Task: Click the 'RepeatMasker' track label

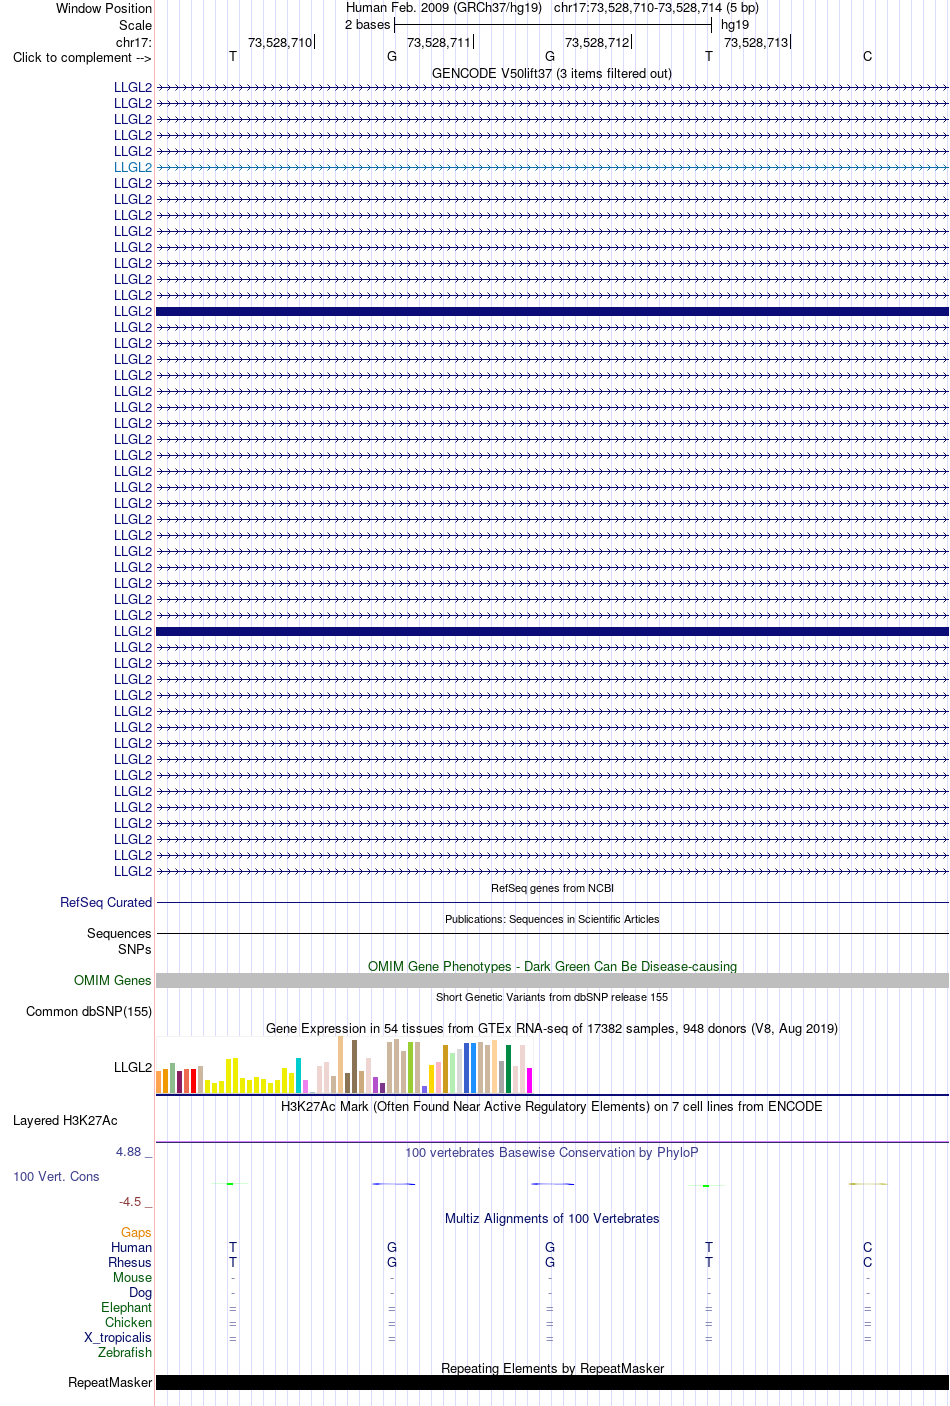Action: [110, 1382]
